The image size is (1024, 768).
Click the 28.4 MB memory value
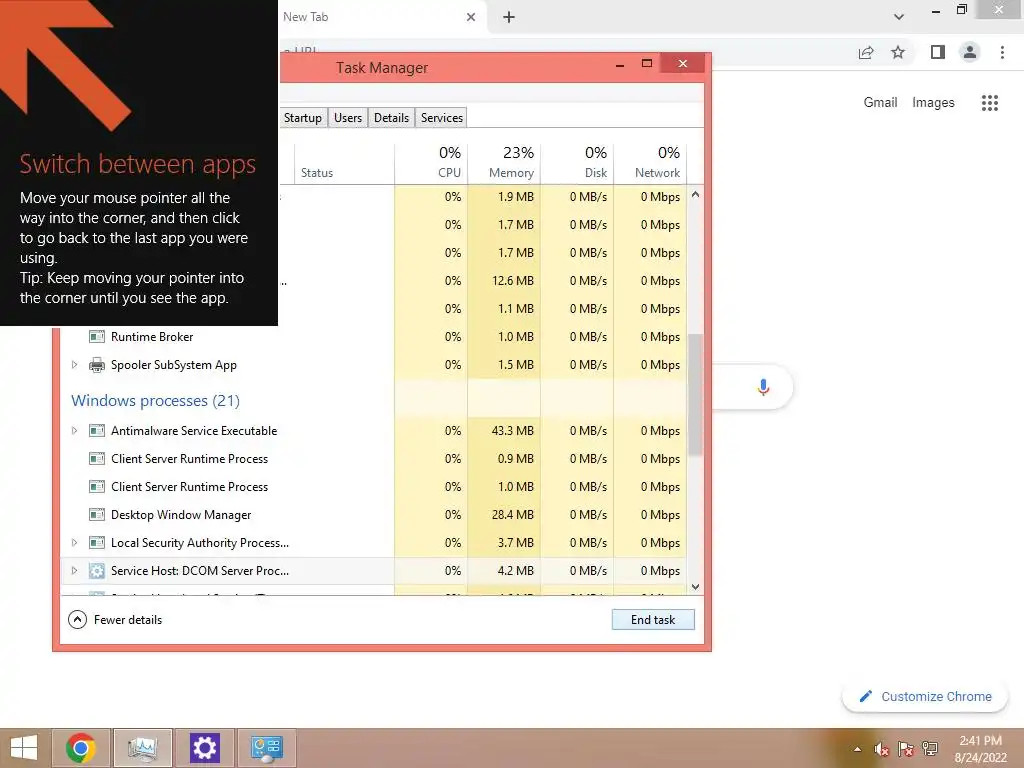pos(513,515)
